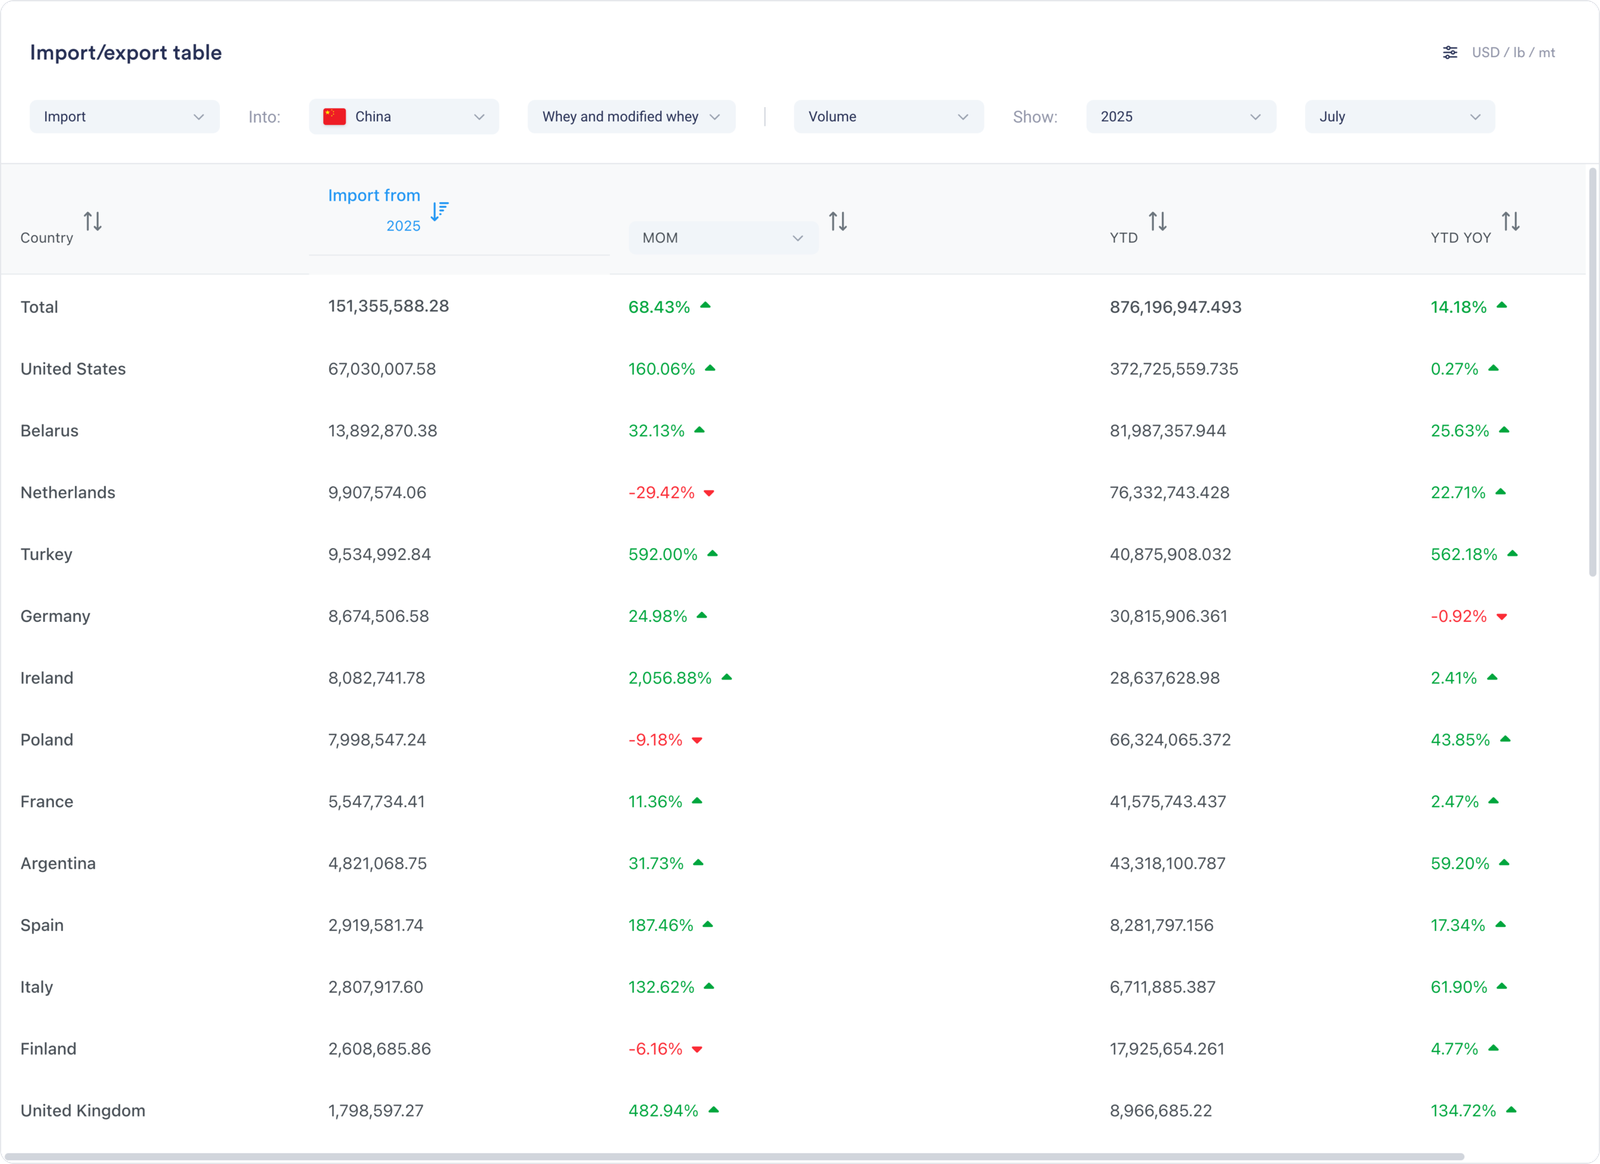Expand the China country dropdown
Viewport: 1600px width, 1164px height.
pos(404,117)
